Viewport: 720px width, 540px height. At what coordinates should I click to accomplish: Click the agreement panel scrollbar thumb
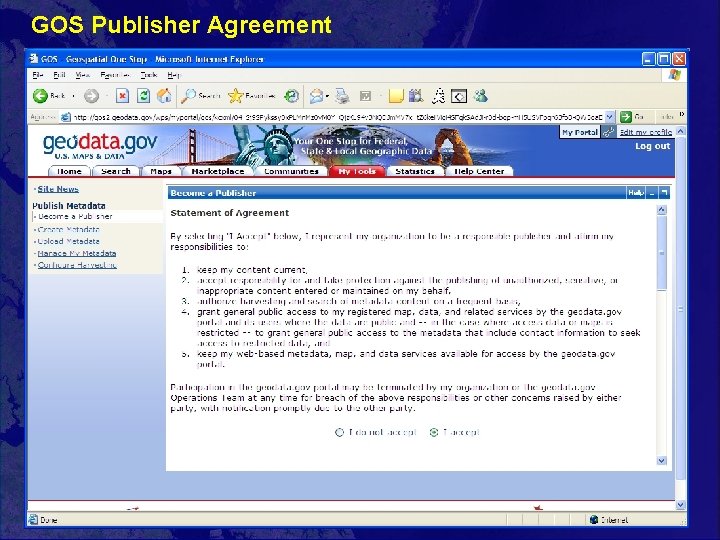pos(661,253)
